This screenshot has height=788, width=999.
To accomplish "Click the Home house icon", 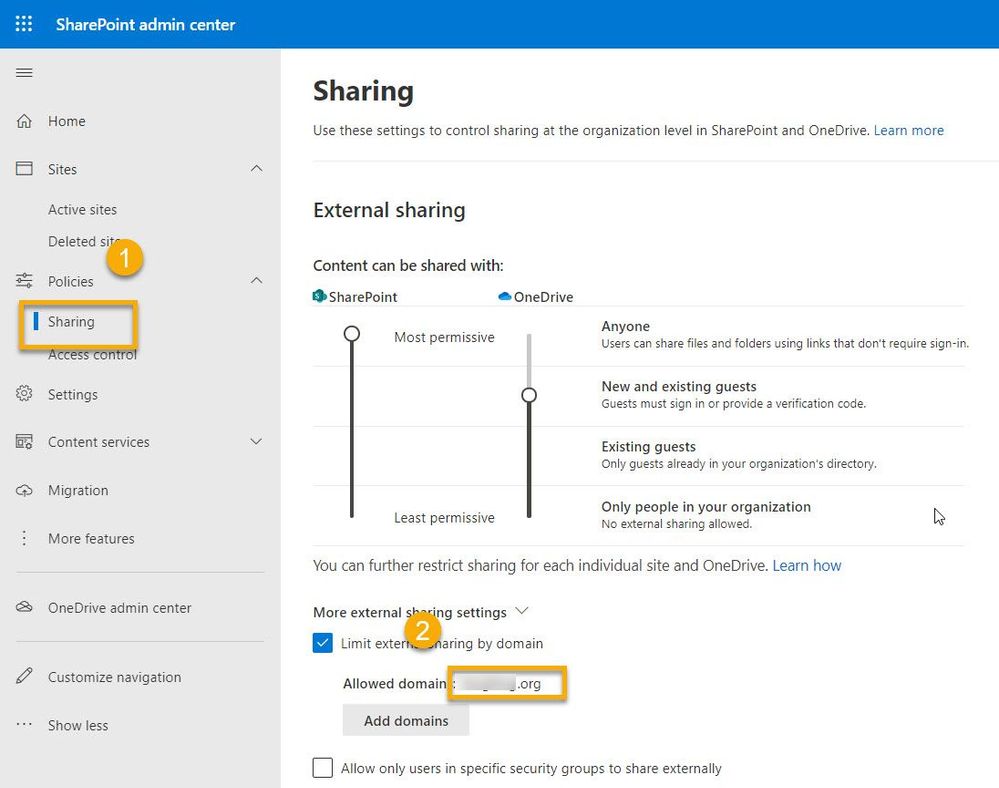I will click(24, 121).
